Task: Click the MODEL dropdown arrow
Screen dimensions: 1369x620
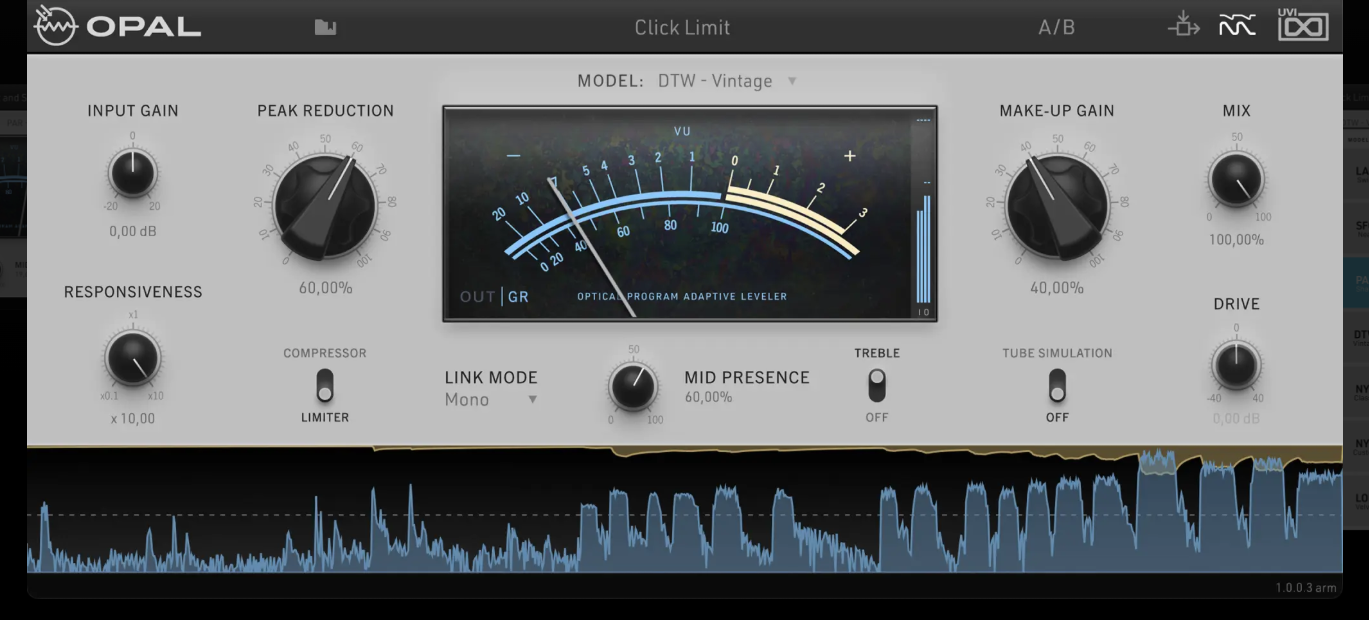Action: (792, 81)
